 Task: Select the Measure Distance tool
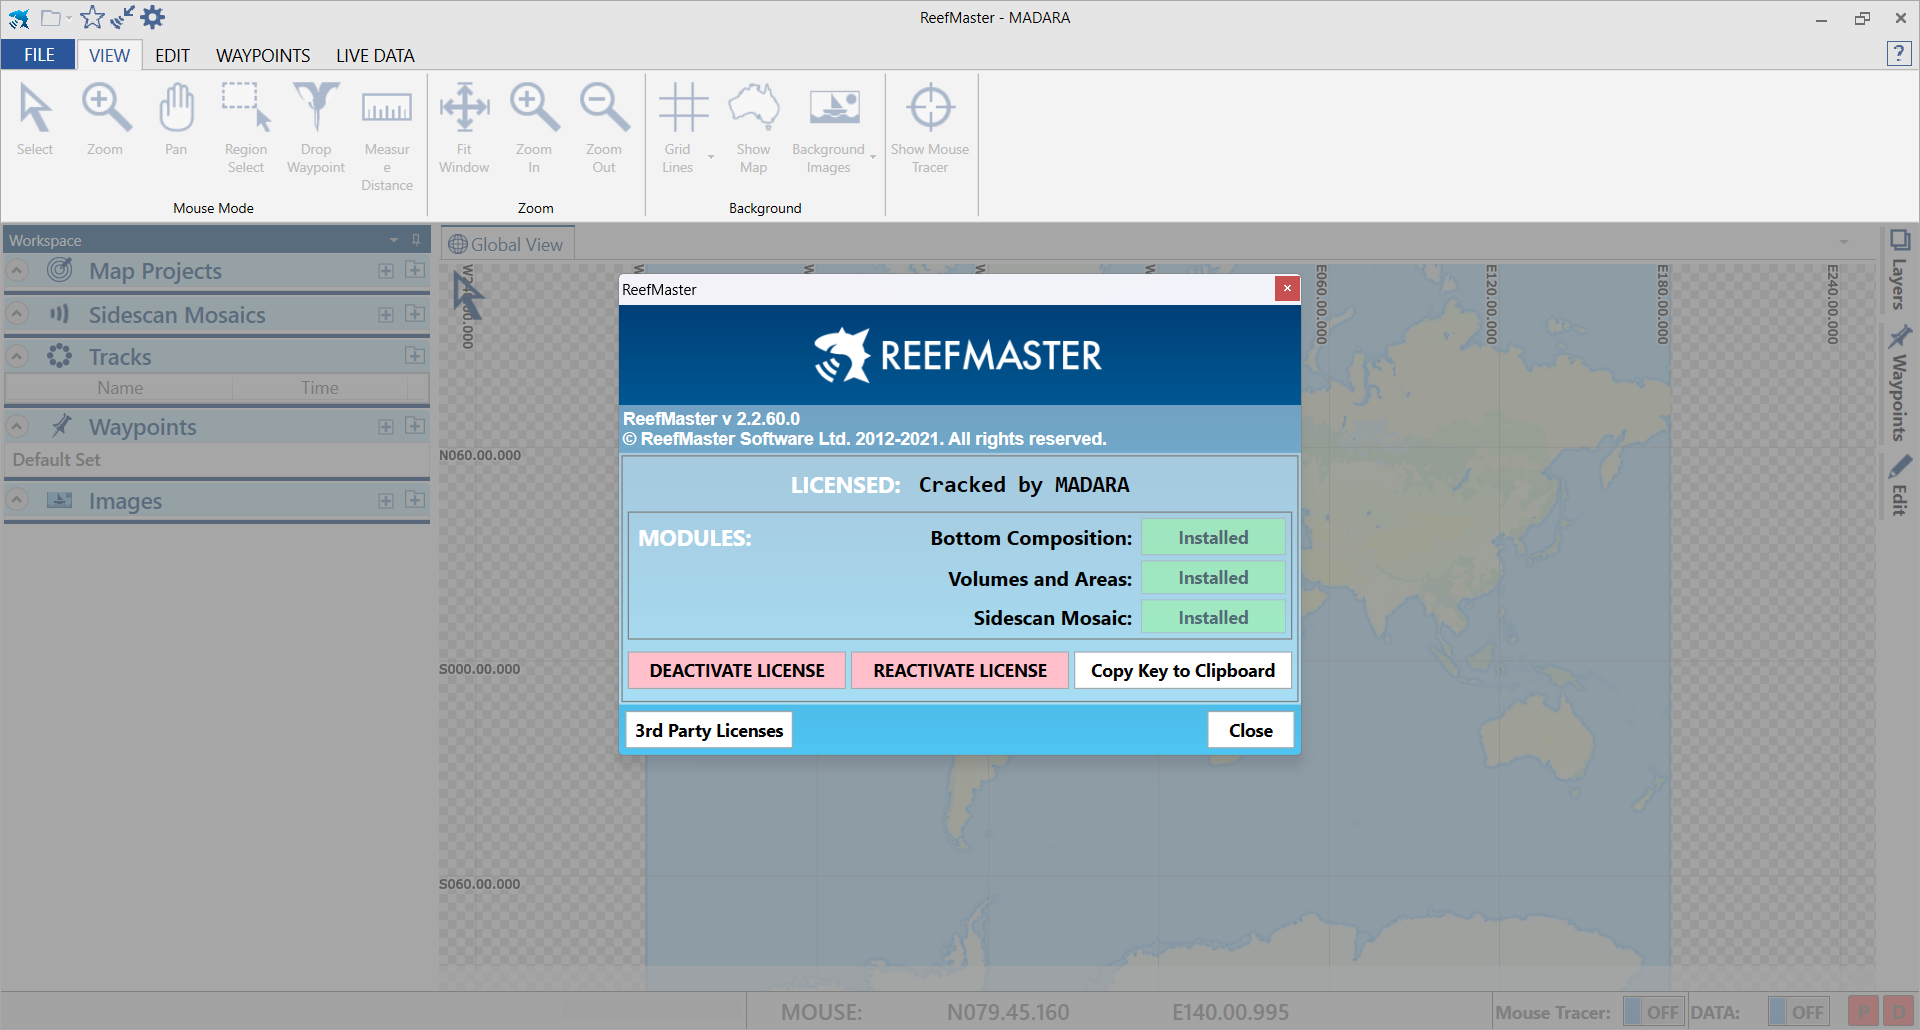tap(387, 137)
